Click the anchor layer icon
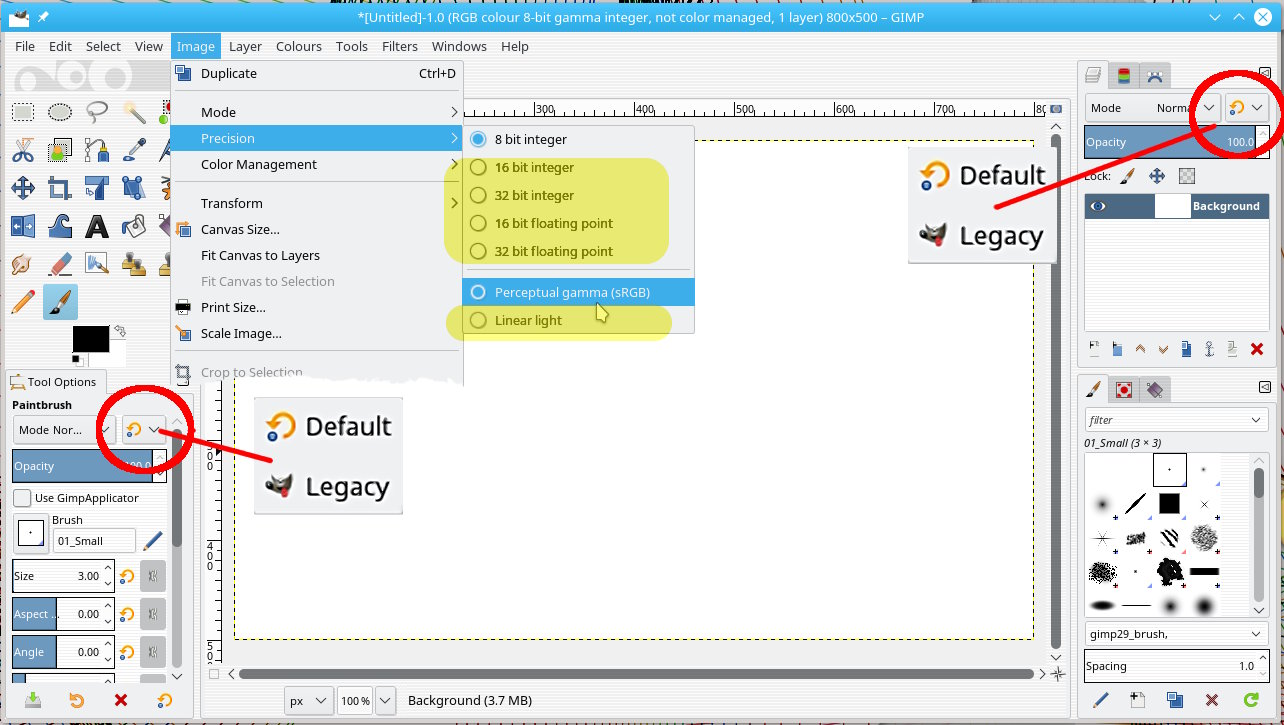The height and width of the screenshot is (725, 1284). (x=1210, y=349)
